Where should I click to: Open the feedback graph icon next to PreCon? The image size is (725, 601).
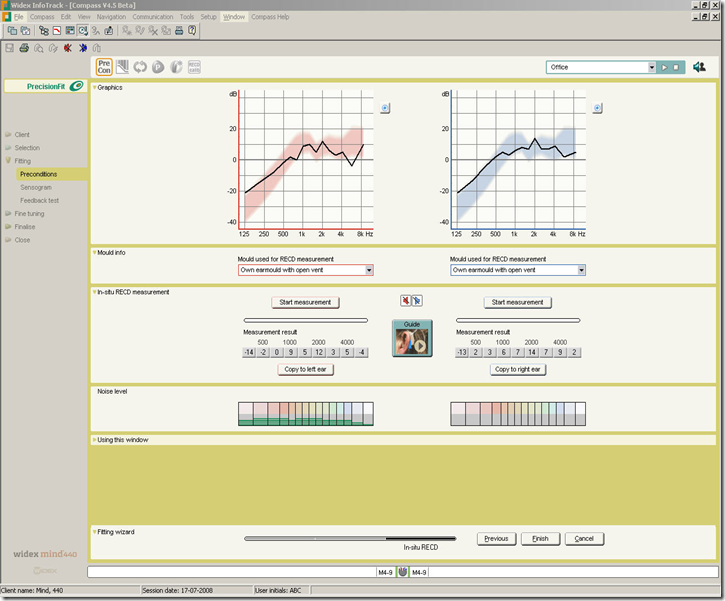coord(122,67)
